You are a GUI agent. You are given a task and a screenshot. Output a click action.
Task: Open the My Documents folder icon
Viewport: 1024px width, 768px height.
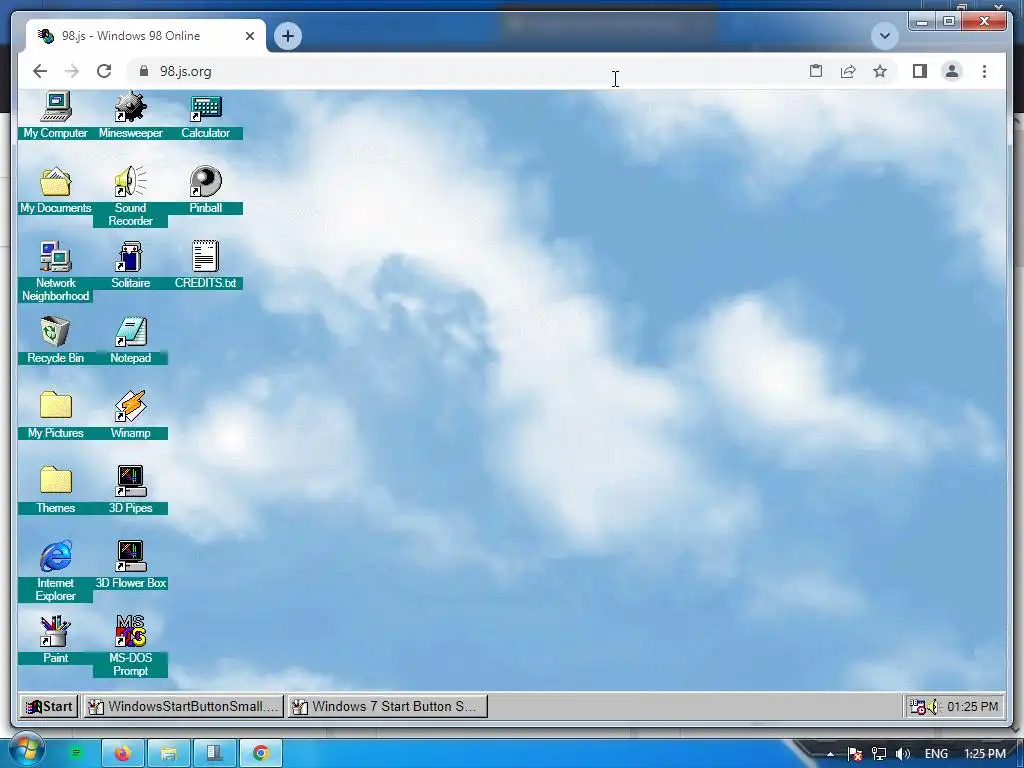click(56, 191)
